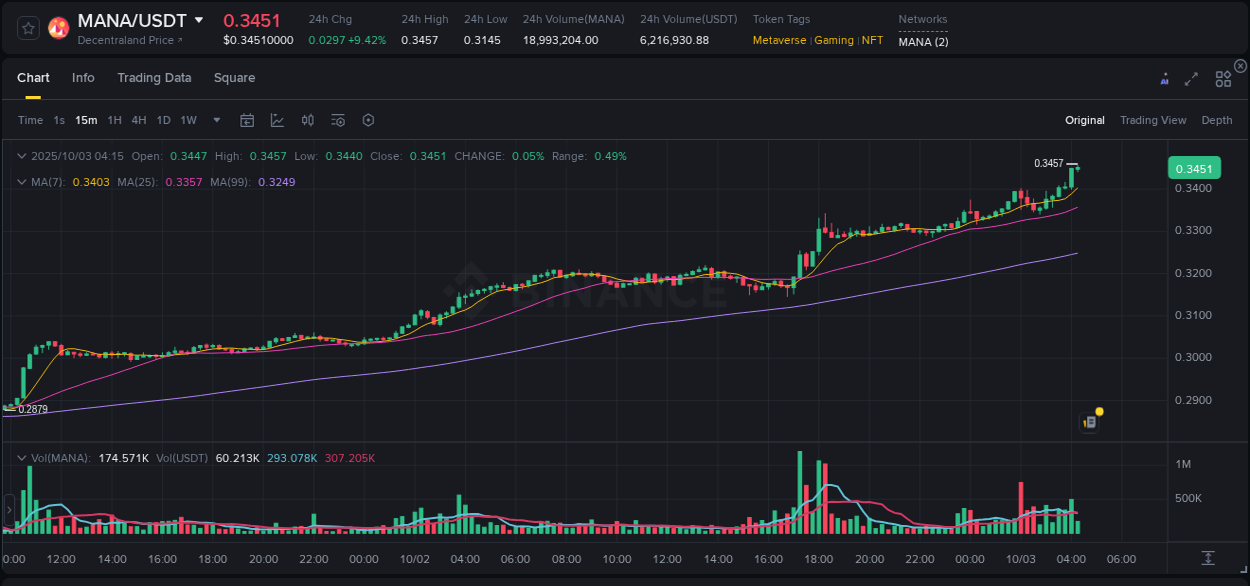1250x586 pixels.
Task: Switch to Trading View chart mode
Action: pos(1153,120)
